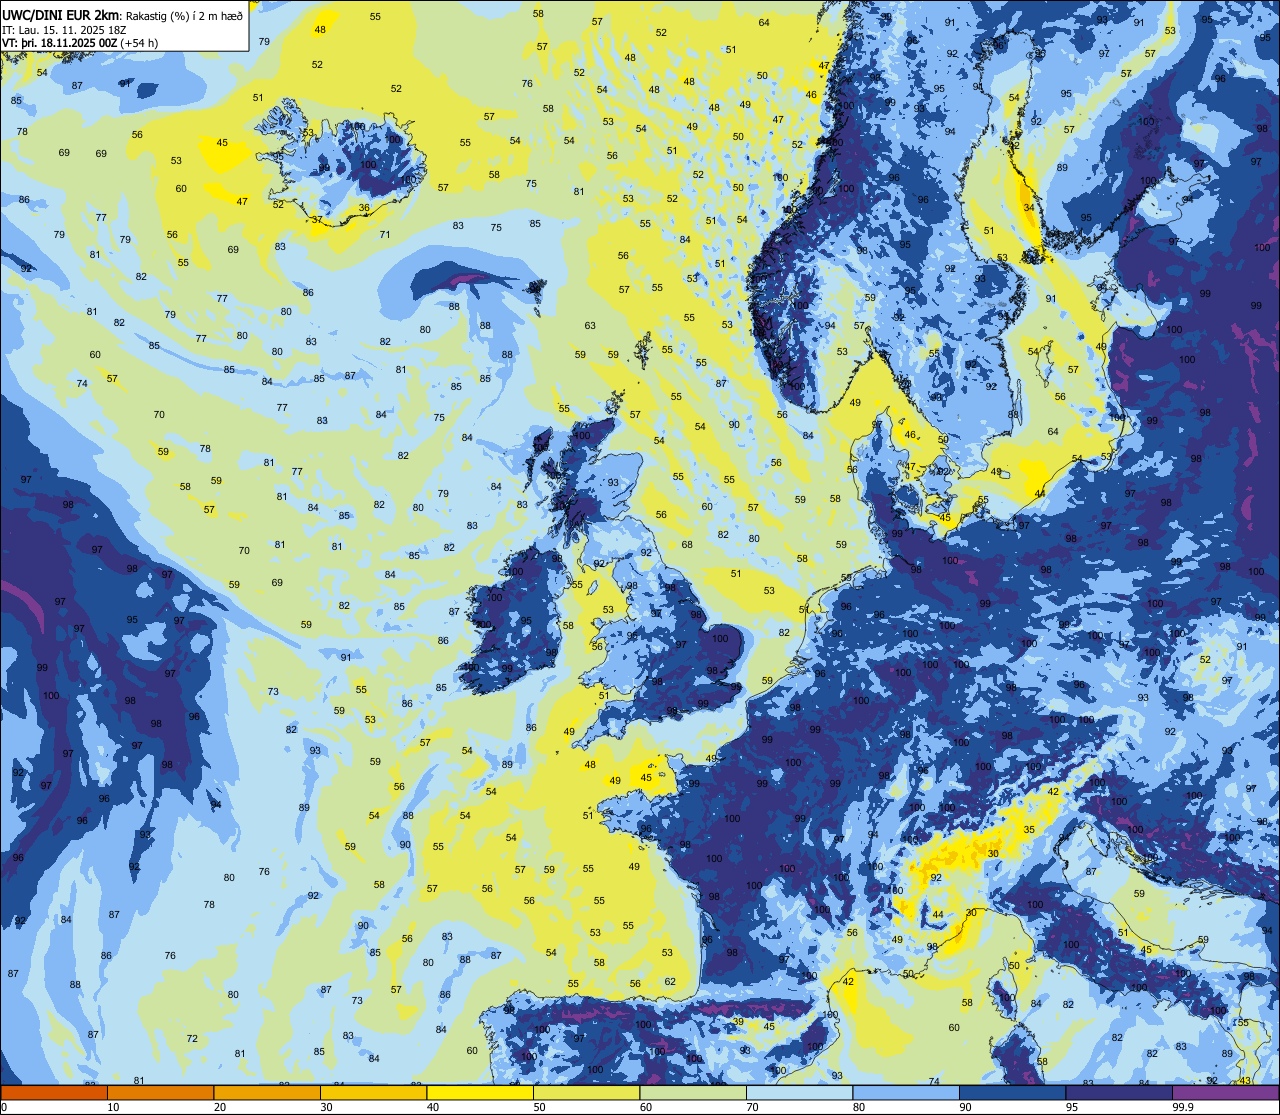This screenshot has height=1115, width=1280.
Task: Click the humidity value 68 in the North Sea
Action: tap(687, 545)
